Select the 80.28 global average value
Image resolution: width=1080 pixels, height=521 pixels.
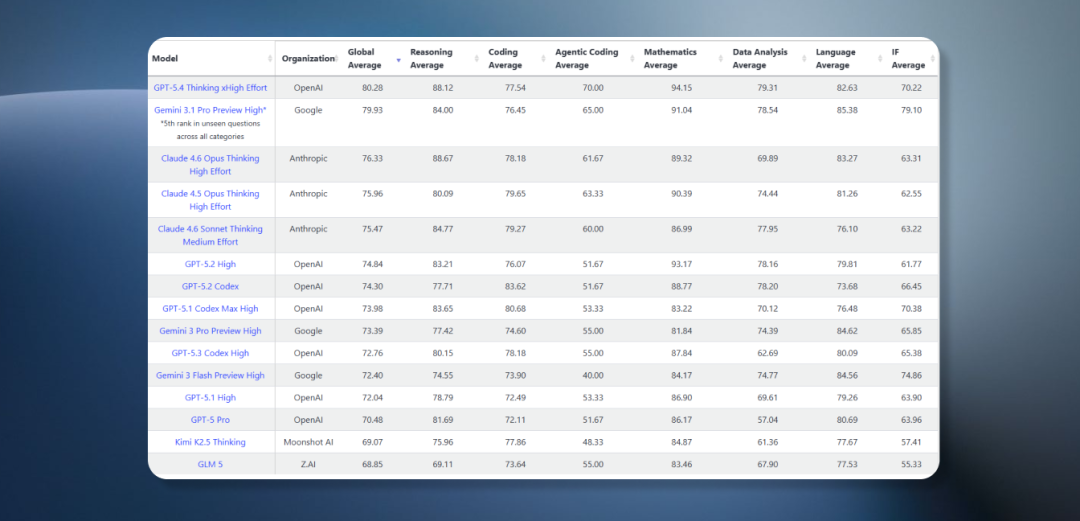pos(373,88)
